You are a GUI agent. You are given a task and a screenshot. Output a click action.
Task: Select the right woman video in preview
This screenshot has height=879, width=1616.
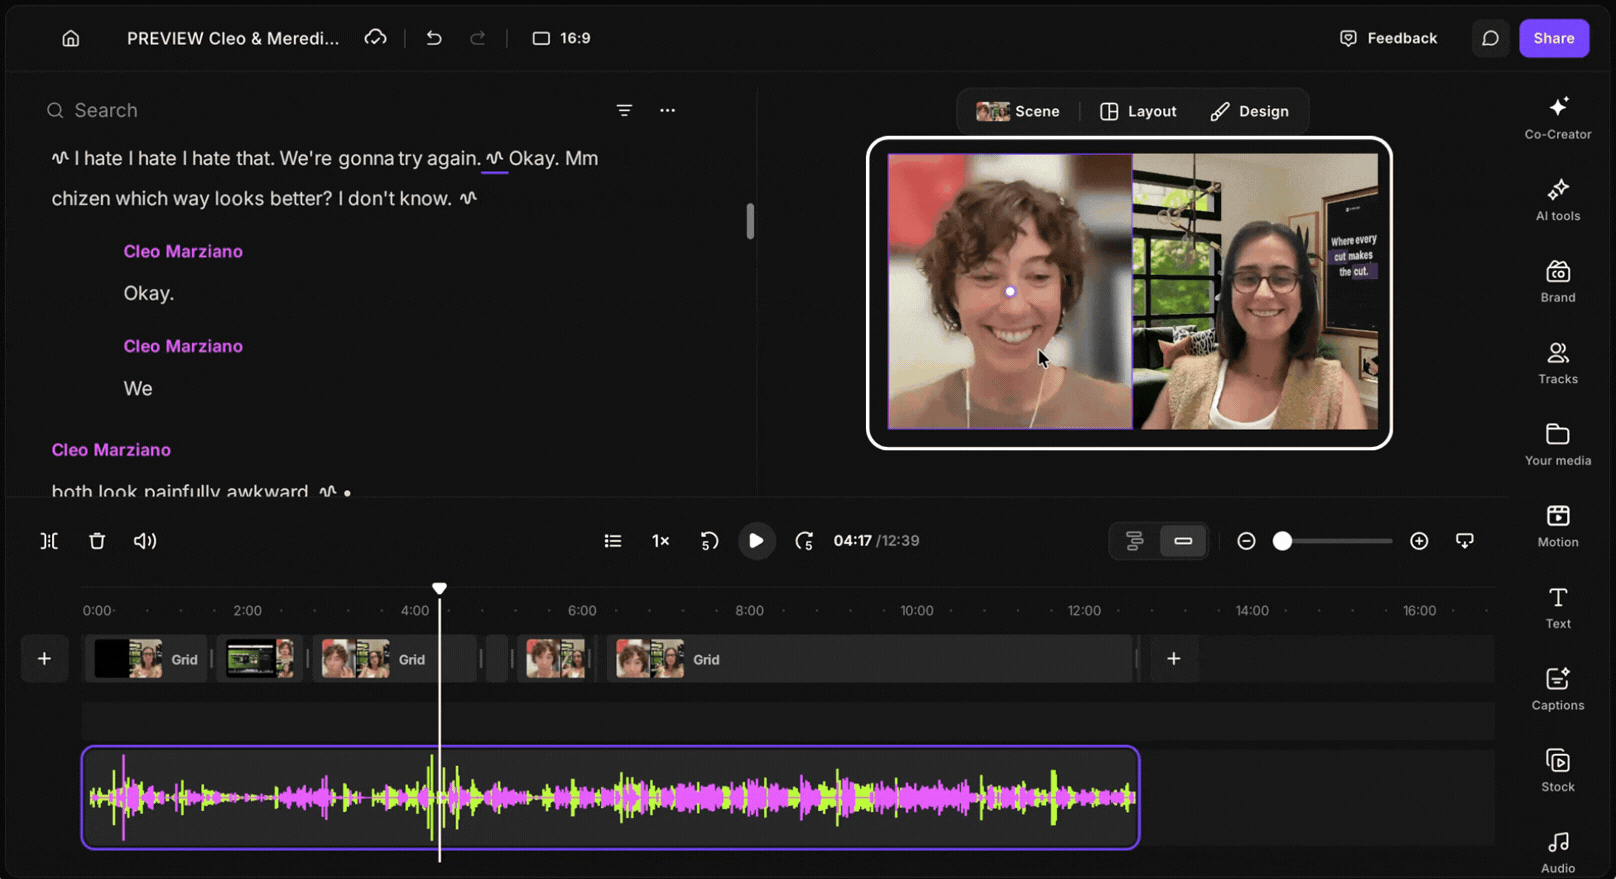click(x=1255, y=291)
